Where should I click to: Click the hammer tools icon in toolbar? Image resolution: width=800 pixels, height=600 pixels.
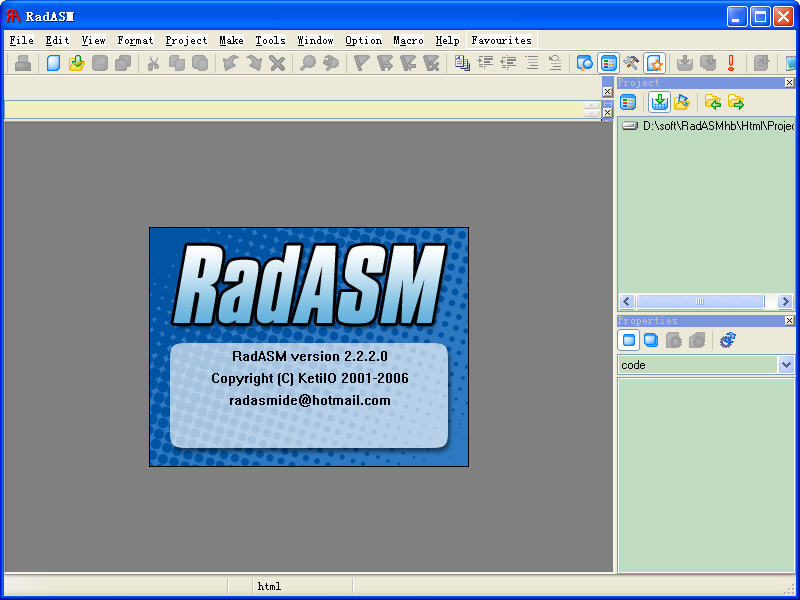(631, 63)
